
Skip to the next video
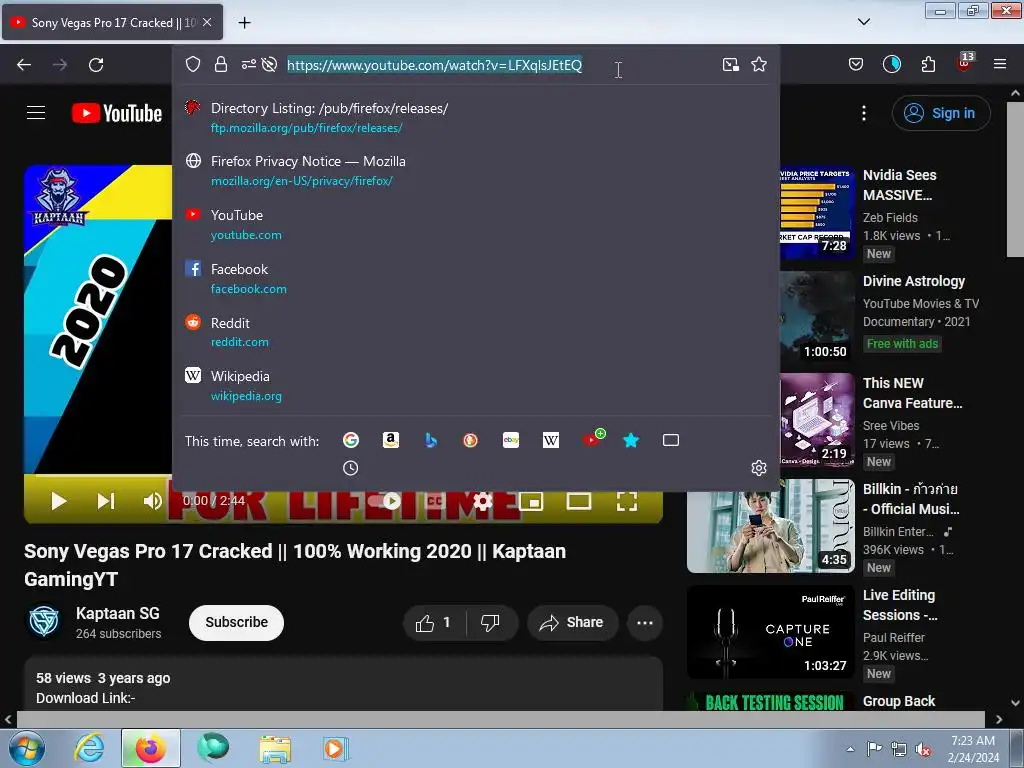[106, 501]
